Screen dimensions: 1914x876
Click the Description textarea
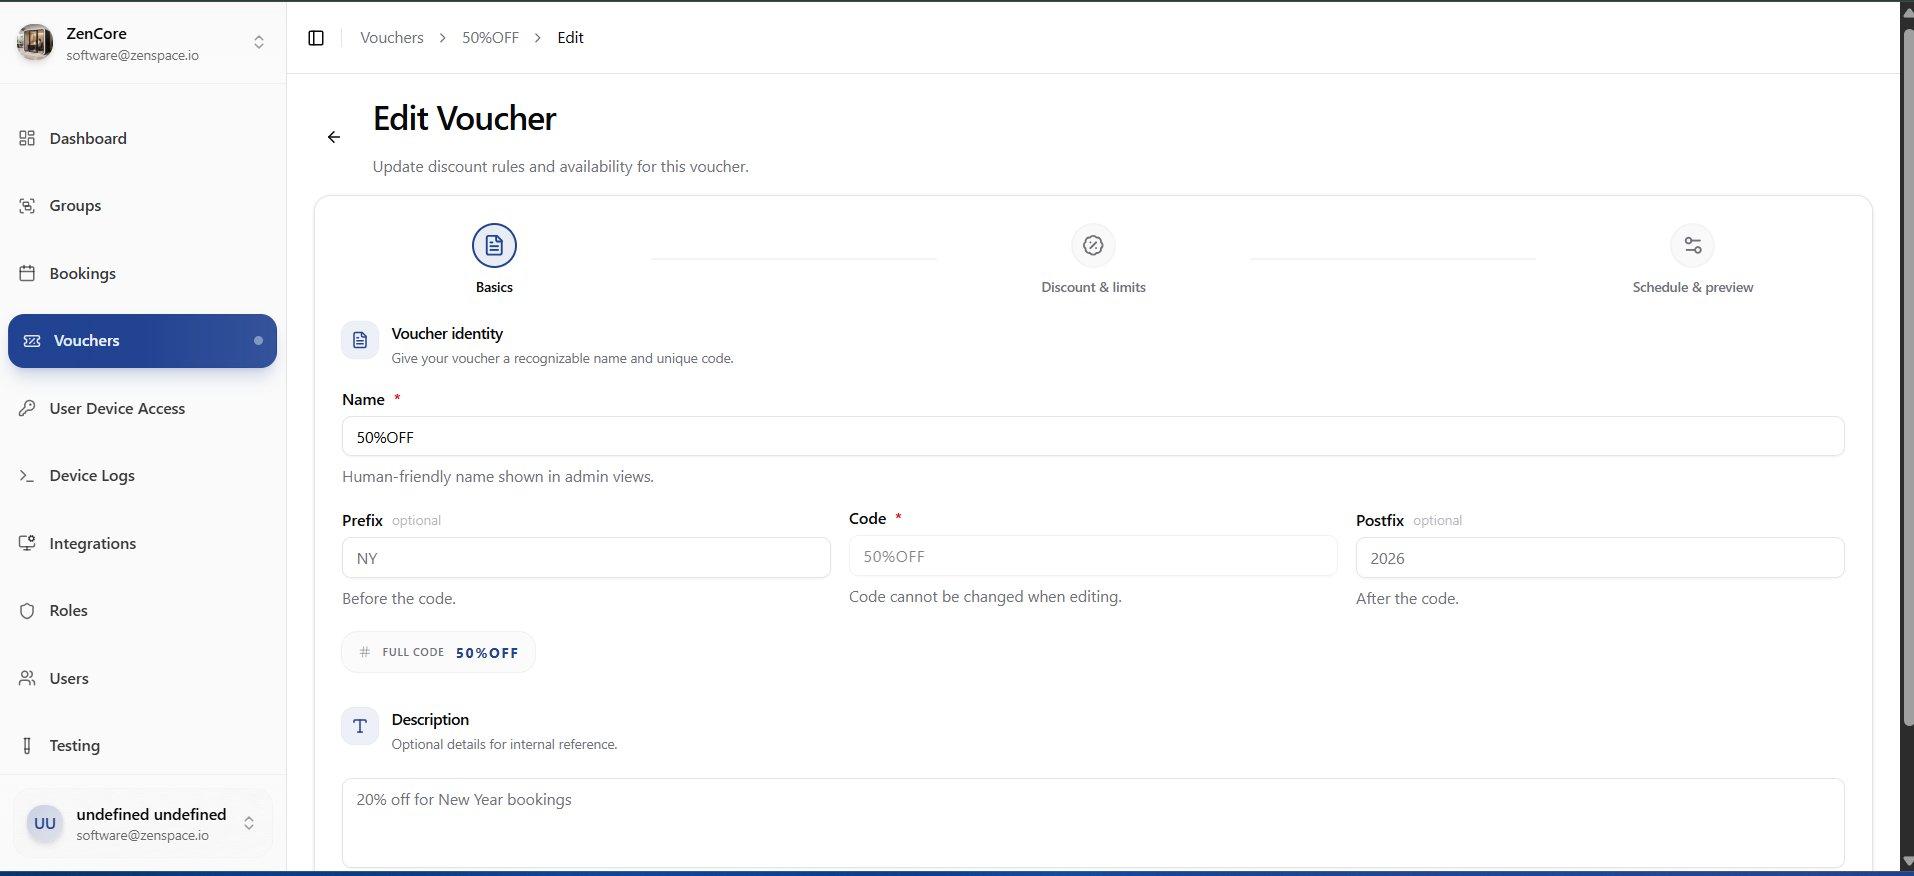tap(1093, 823)
